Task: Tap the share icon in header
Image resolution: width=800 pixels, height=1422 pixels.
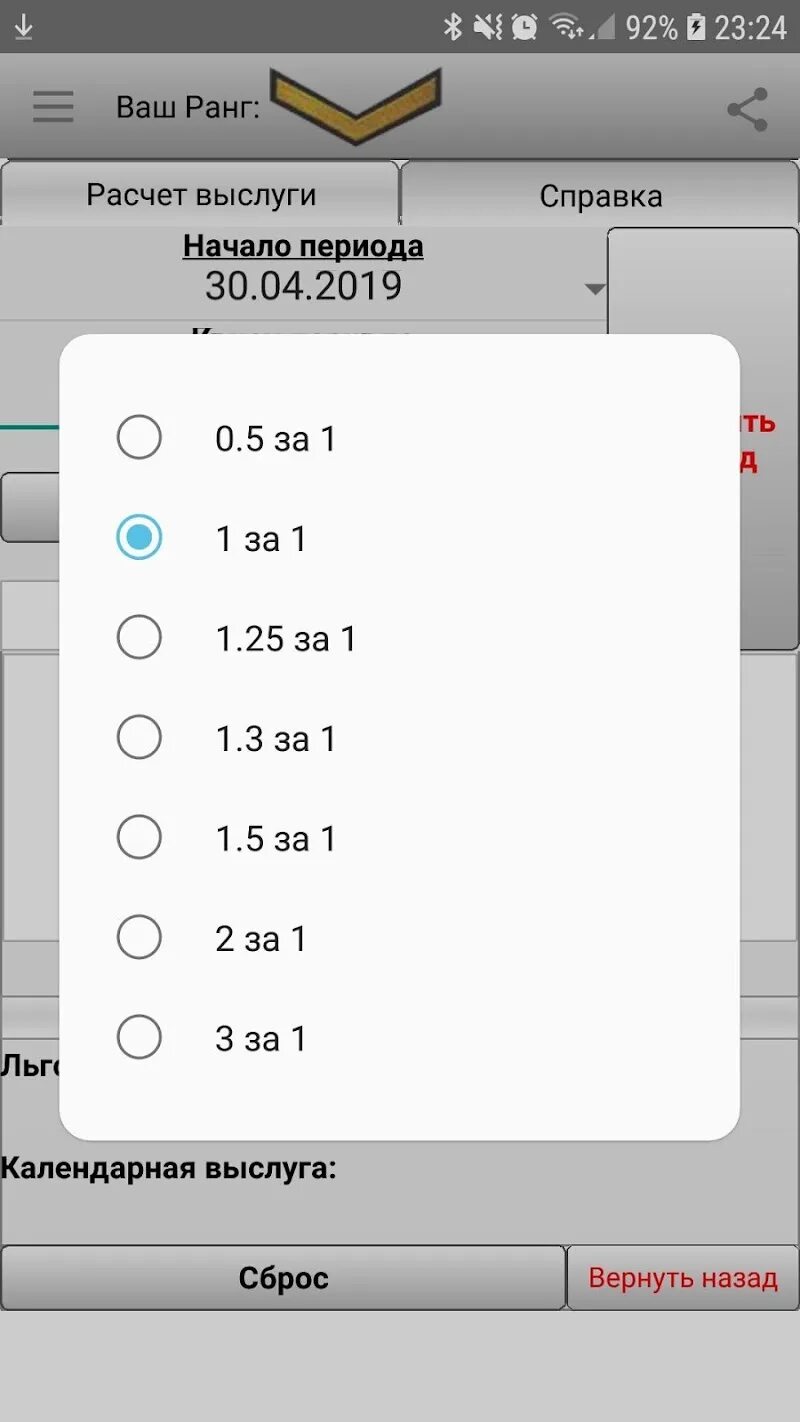Action: (x=747, y=109)
